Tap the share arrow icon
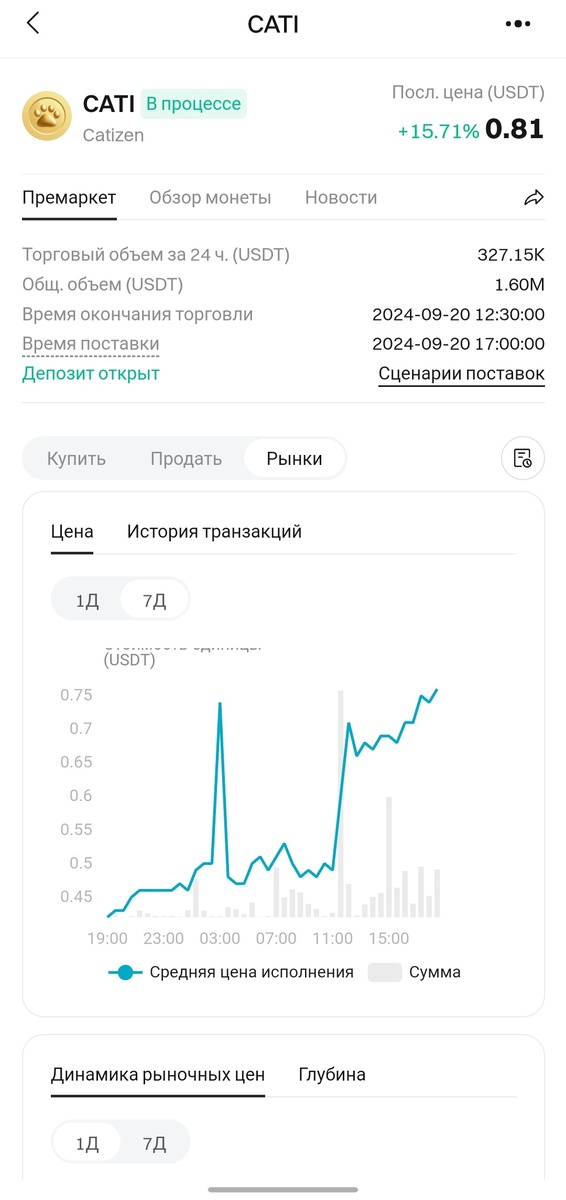Screen dimensions: 566x1200 (534, 197)
